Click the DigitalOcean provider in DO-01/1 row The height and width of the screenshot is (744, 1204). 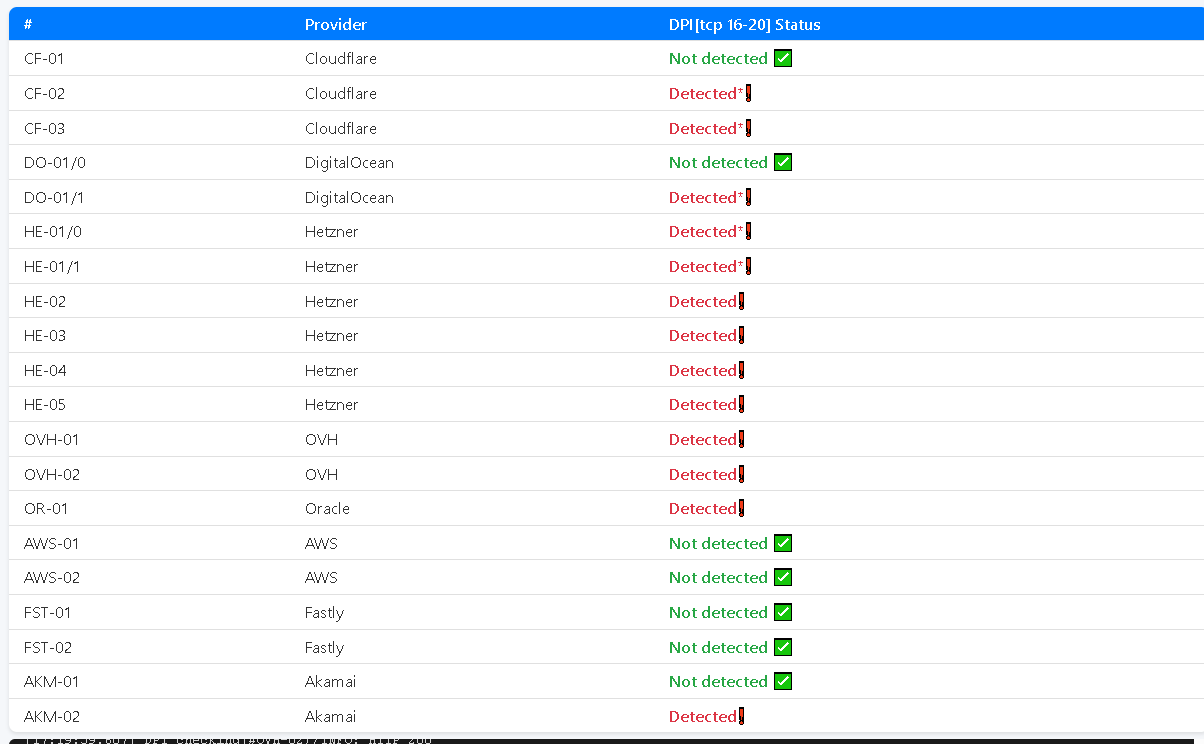click(x=349, y=198)
